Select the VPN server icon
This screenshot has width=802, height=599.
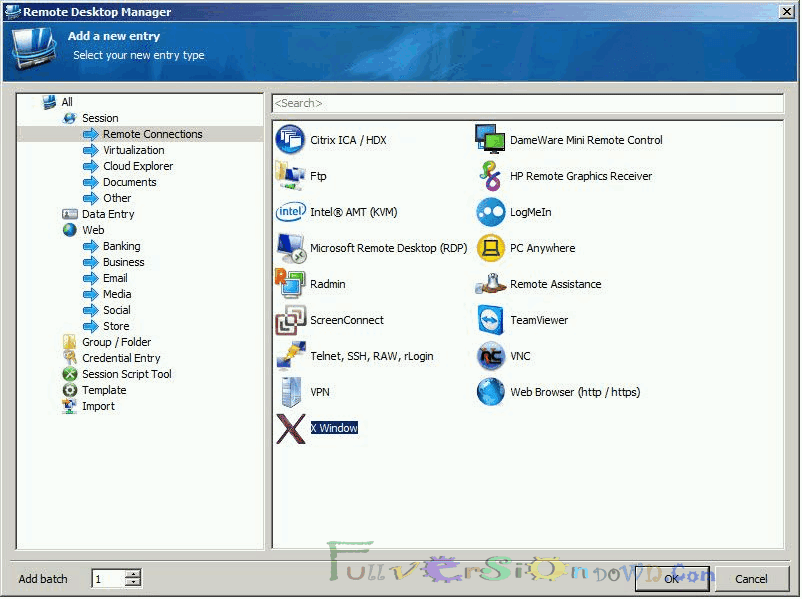click(291, 392)
